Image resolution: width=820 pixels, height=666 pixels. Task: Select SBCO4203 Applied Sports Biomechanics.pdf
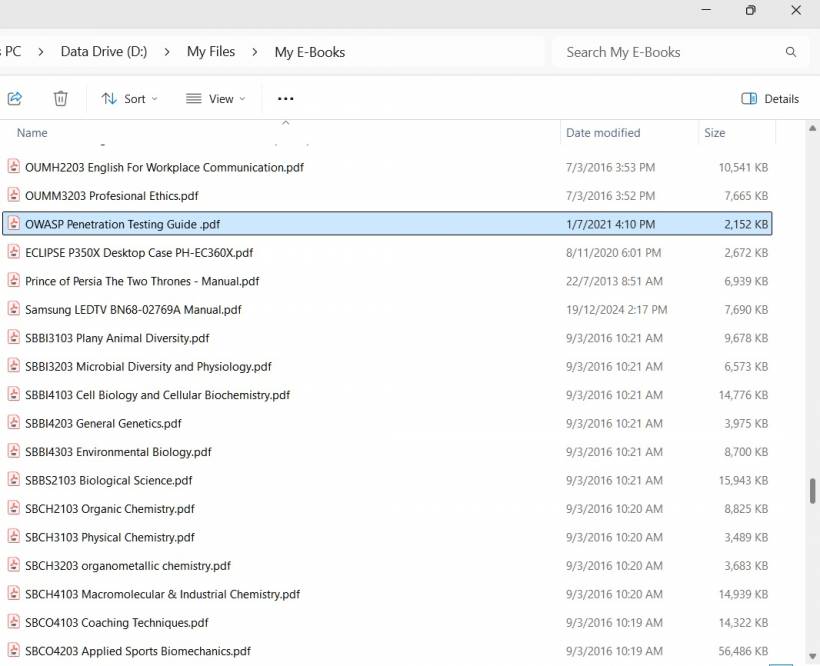coord(387,651)
